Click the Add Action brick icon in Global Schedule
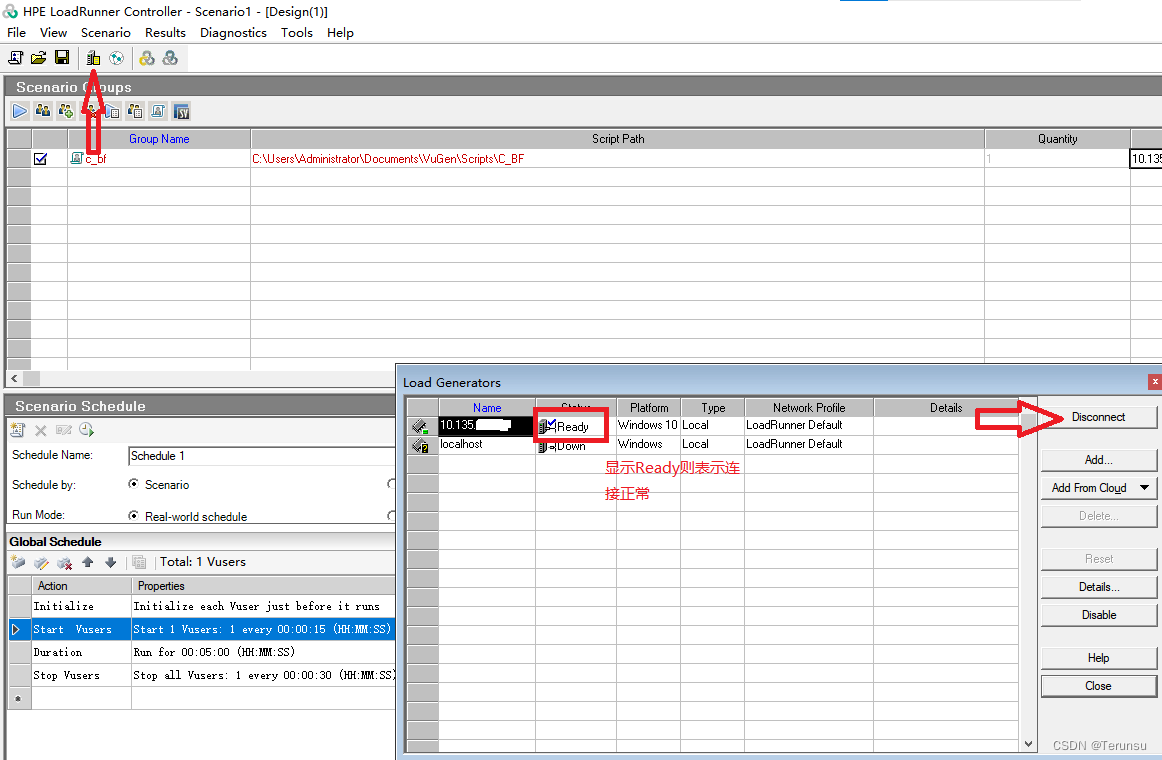This screenshot has width=1162, height=760. click(19, 562)
